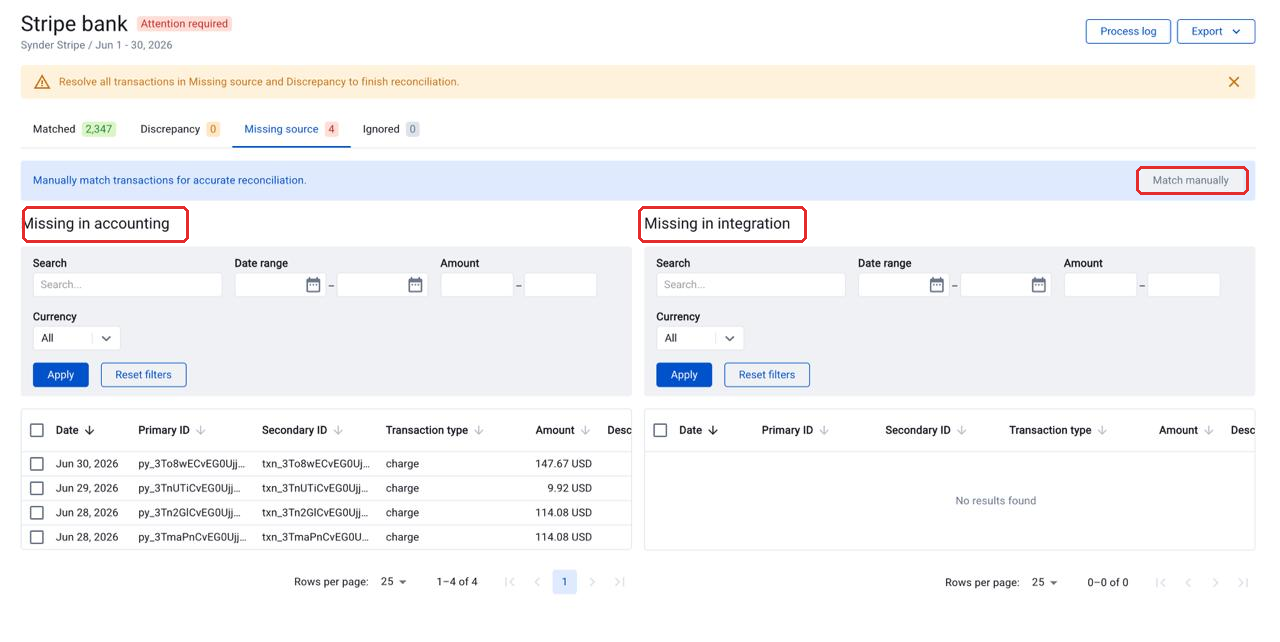Select all rows in integration table header checkbox
This screenshot has width=1280, height=642.
pos(660,430)
